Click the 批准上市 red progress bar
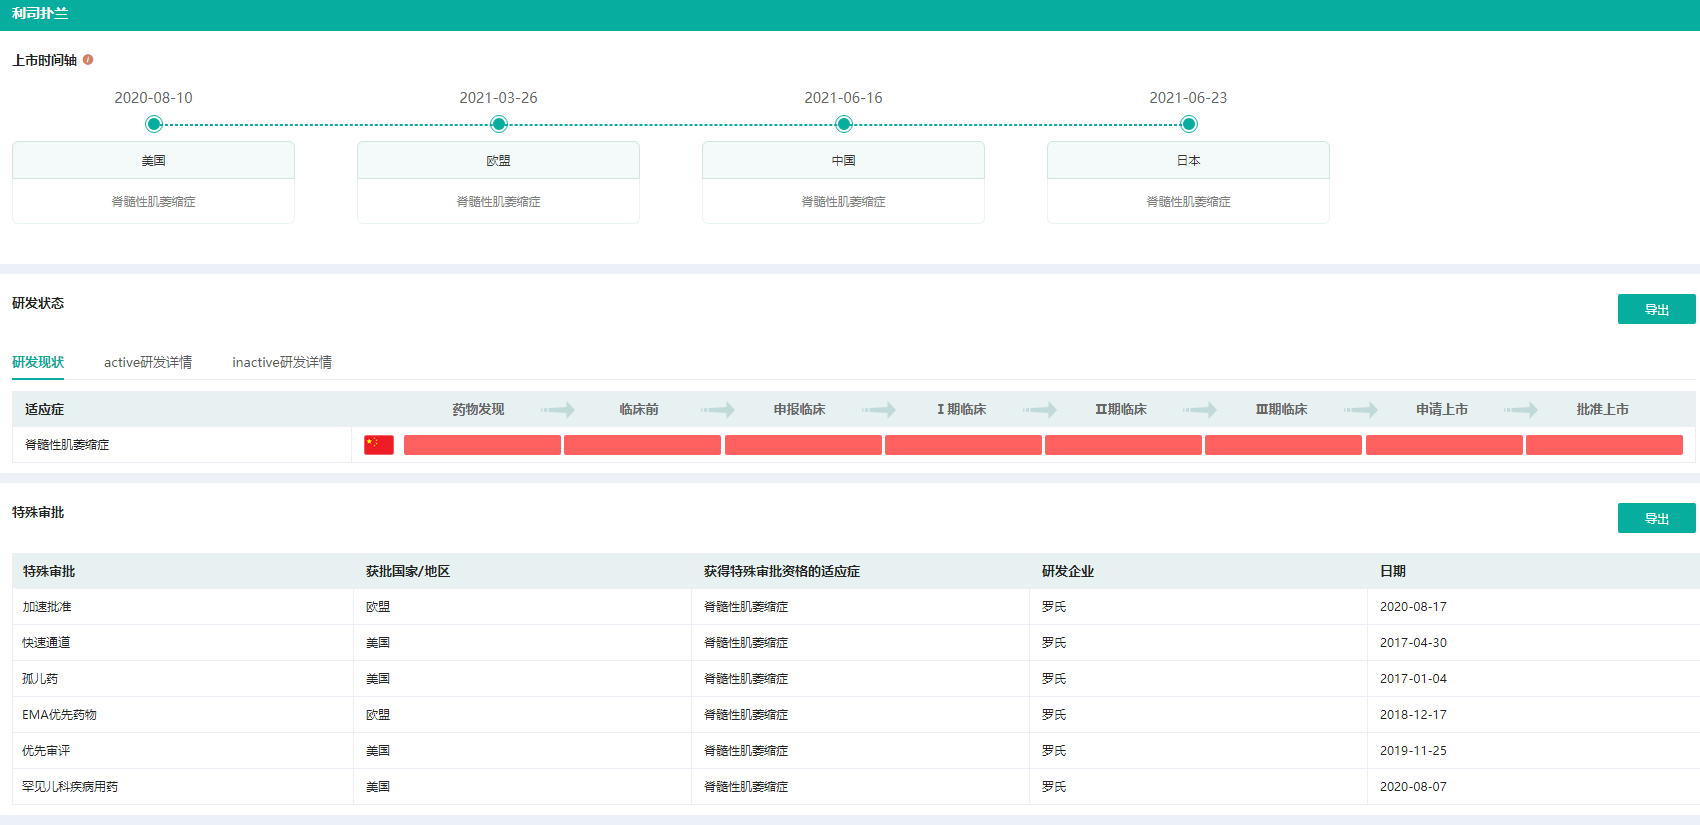Screen dimensions: 1700x825 pyautogui.click(x=1604, y=445)
